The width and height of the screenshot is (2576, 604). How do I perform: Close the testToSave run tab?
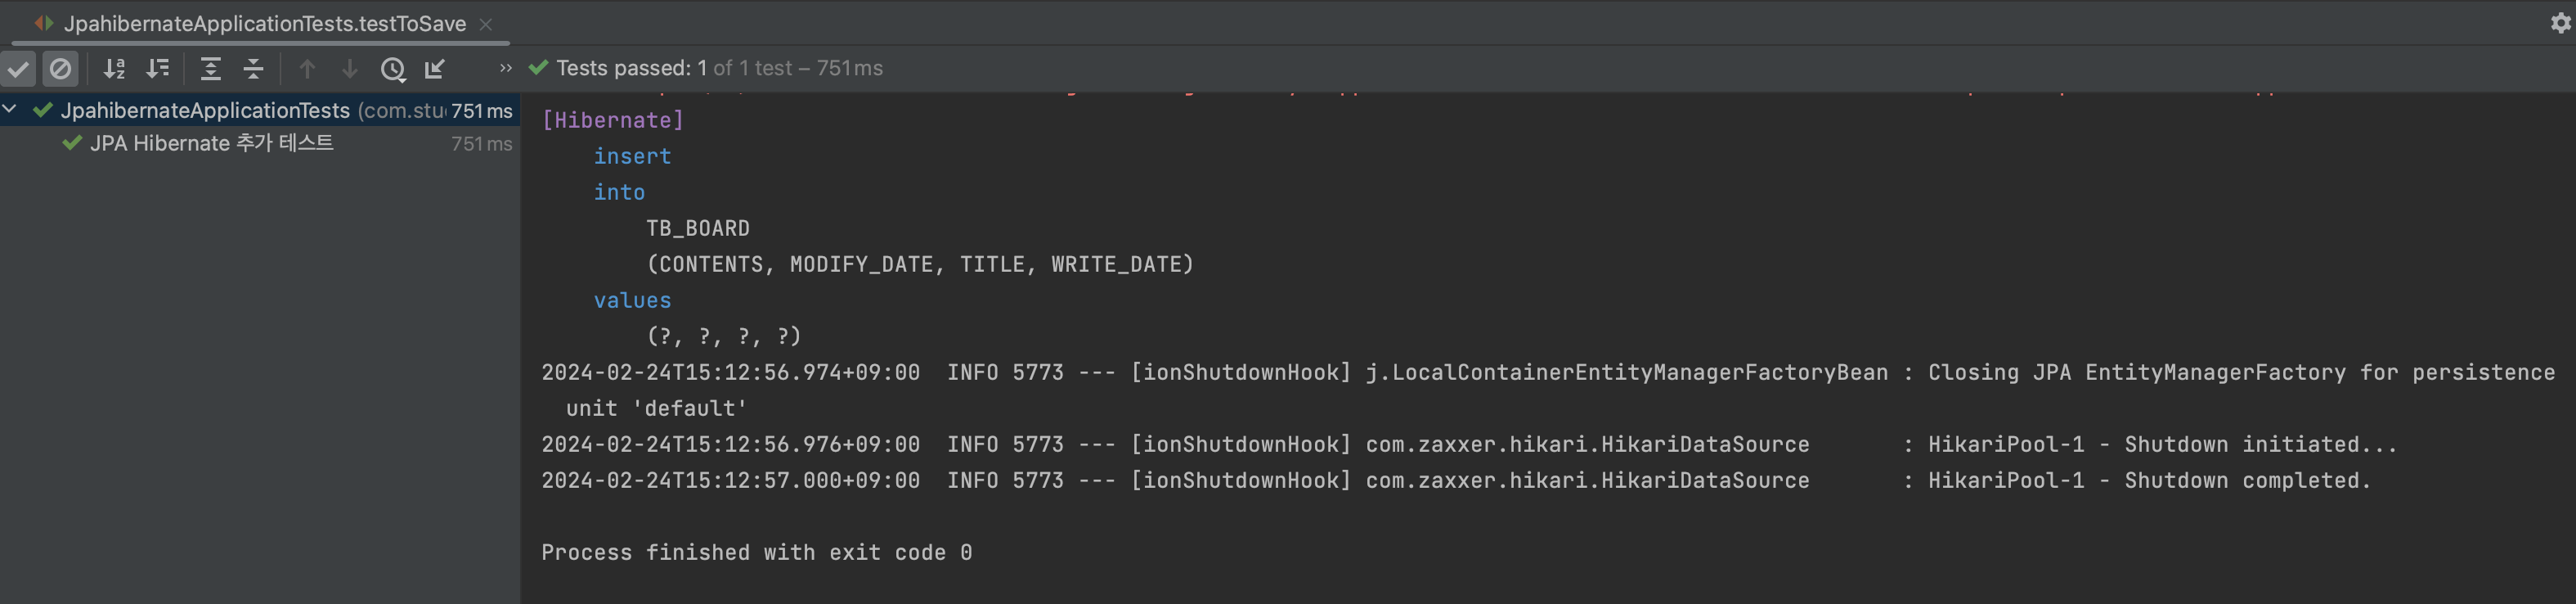click(x=486, y=24)
